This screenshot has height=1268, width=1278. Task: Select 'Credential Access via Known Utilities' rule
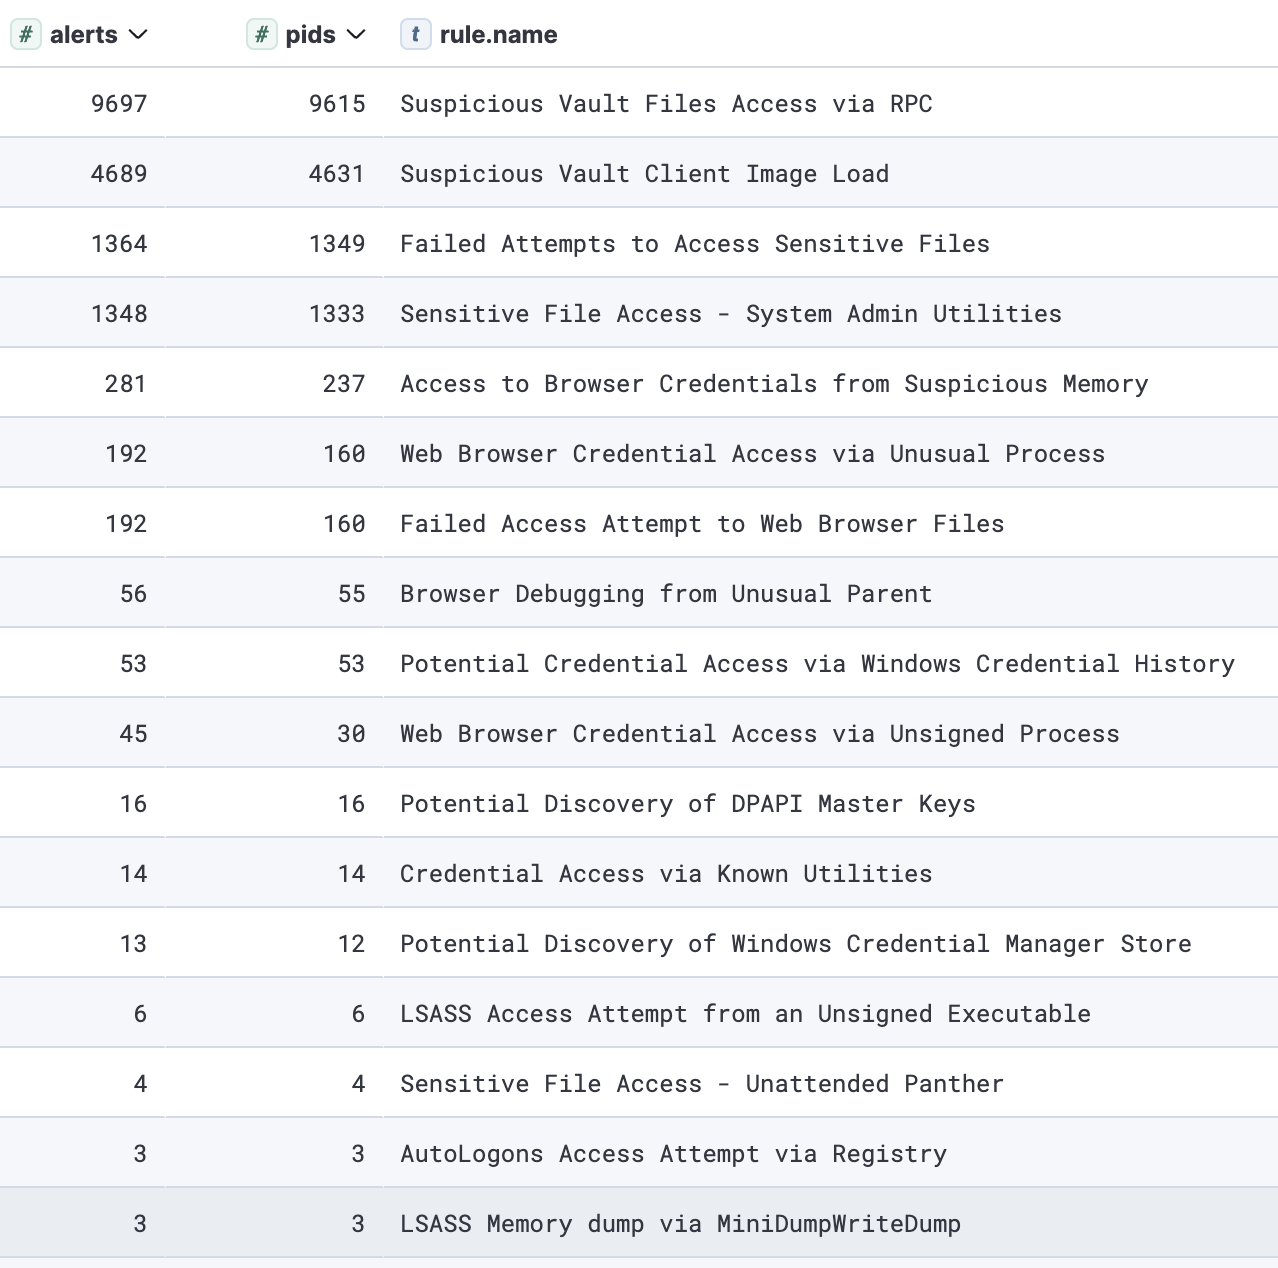coord(666,874)
